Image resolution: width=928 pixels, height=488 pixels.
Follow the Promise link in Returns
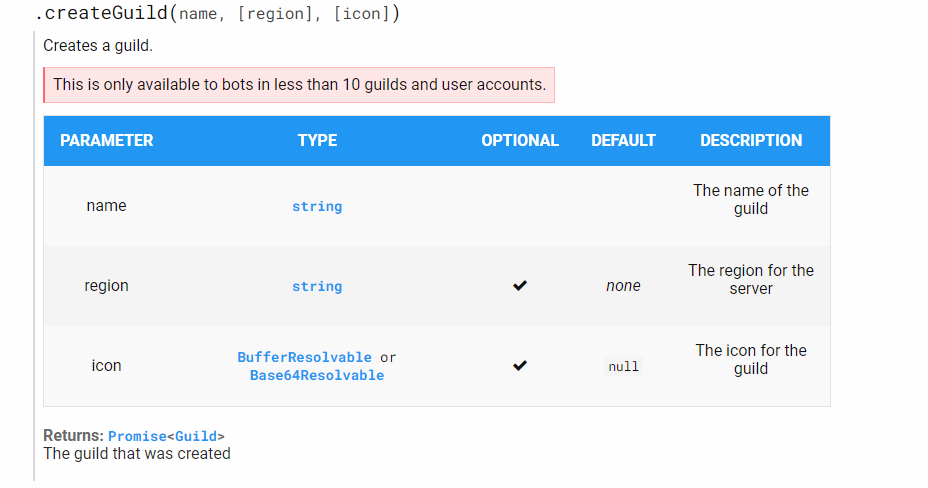click(x=137, y=437)
